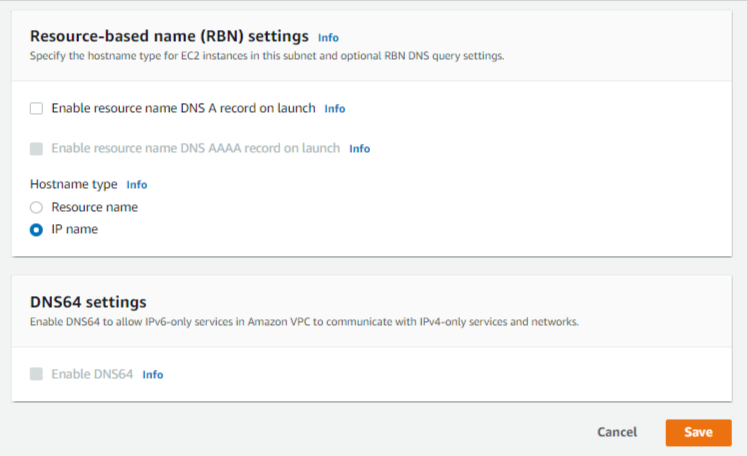Click the greyed-out DNS AAAA record checkbox

[36, 149]
